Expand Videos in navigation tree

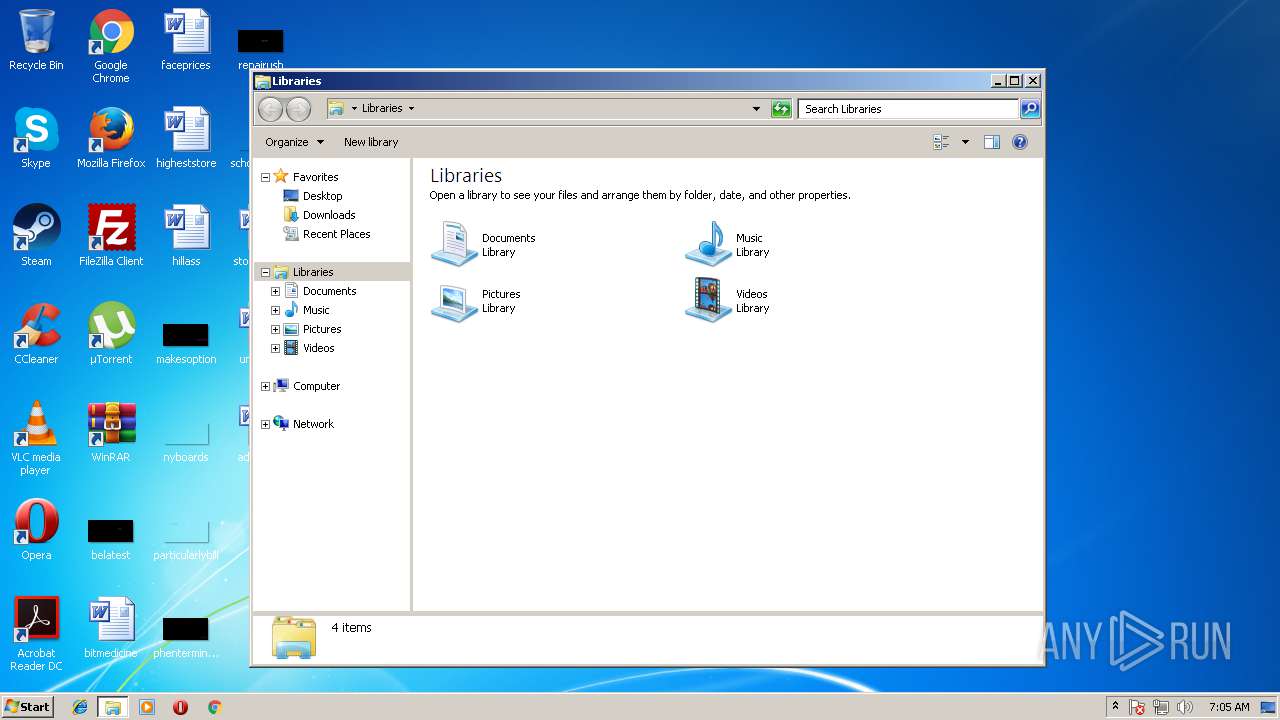pyautogui.click(x=275, y=348)
